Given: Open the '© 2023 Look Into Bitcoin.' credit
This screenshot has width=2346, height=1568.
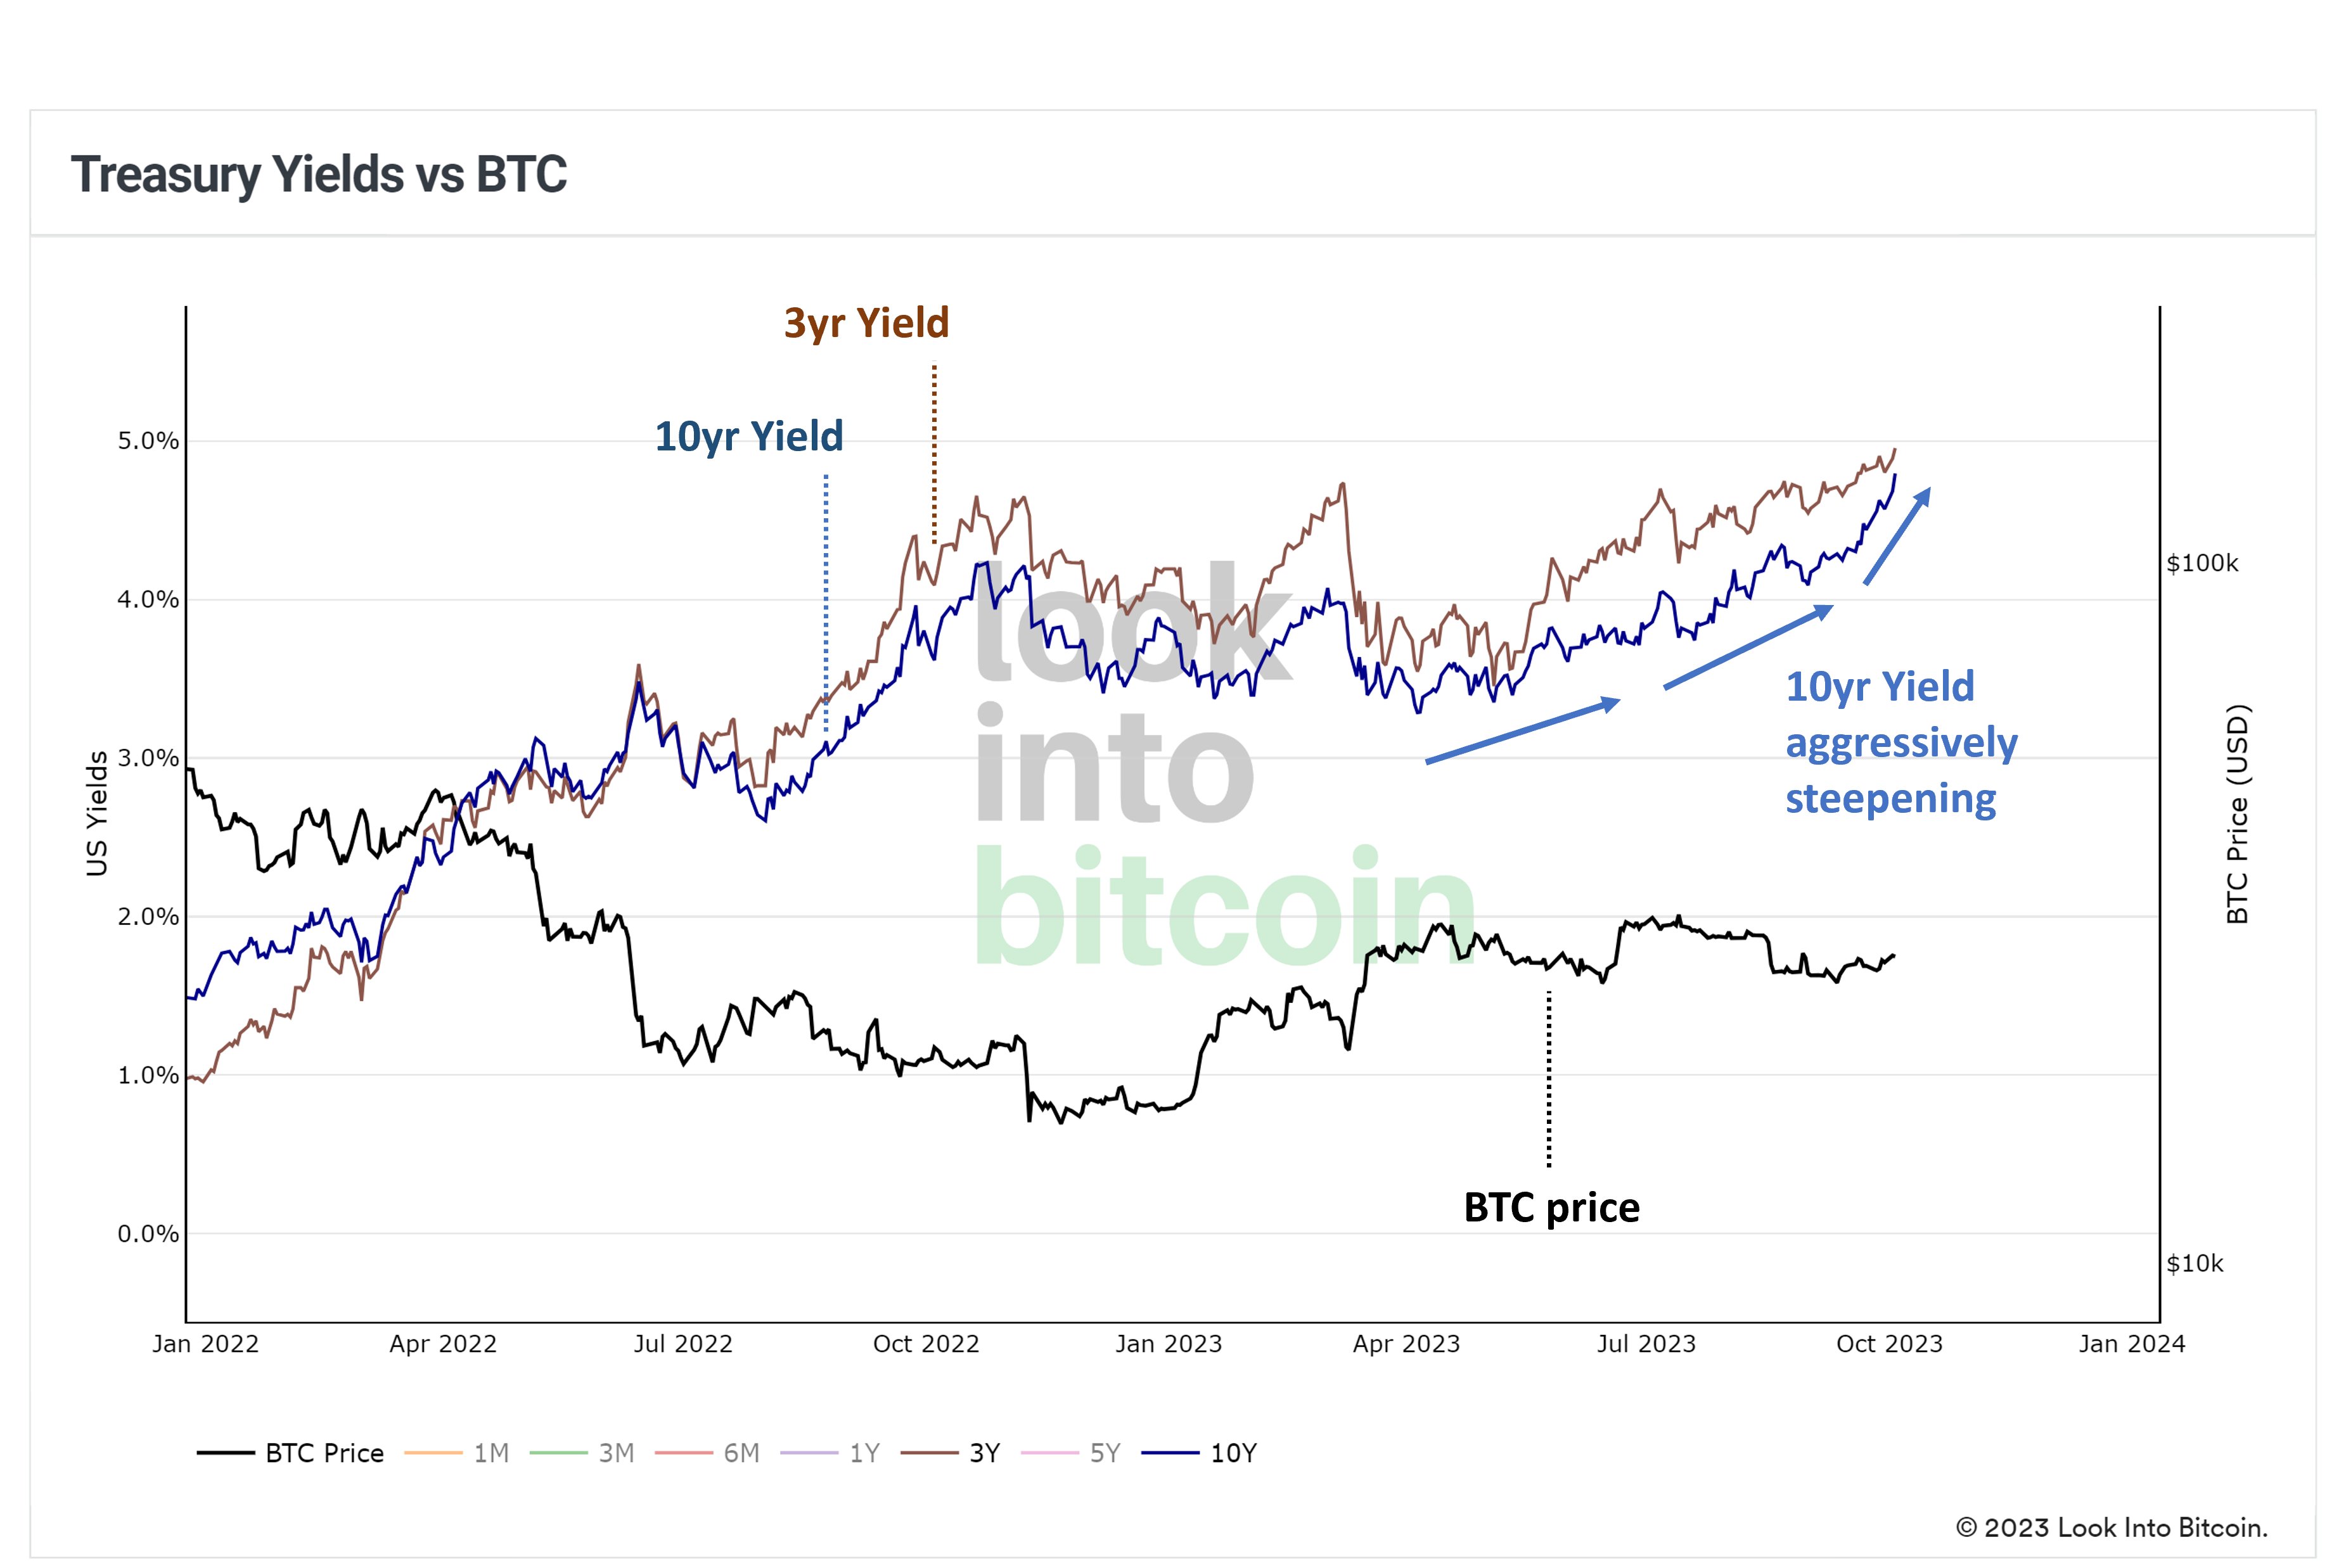Looking at the screenshot, I should (x=2111, y=1527).
